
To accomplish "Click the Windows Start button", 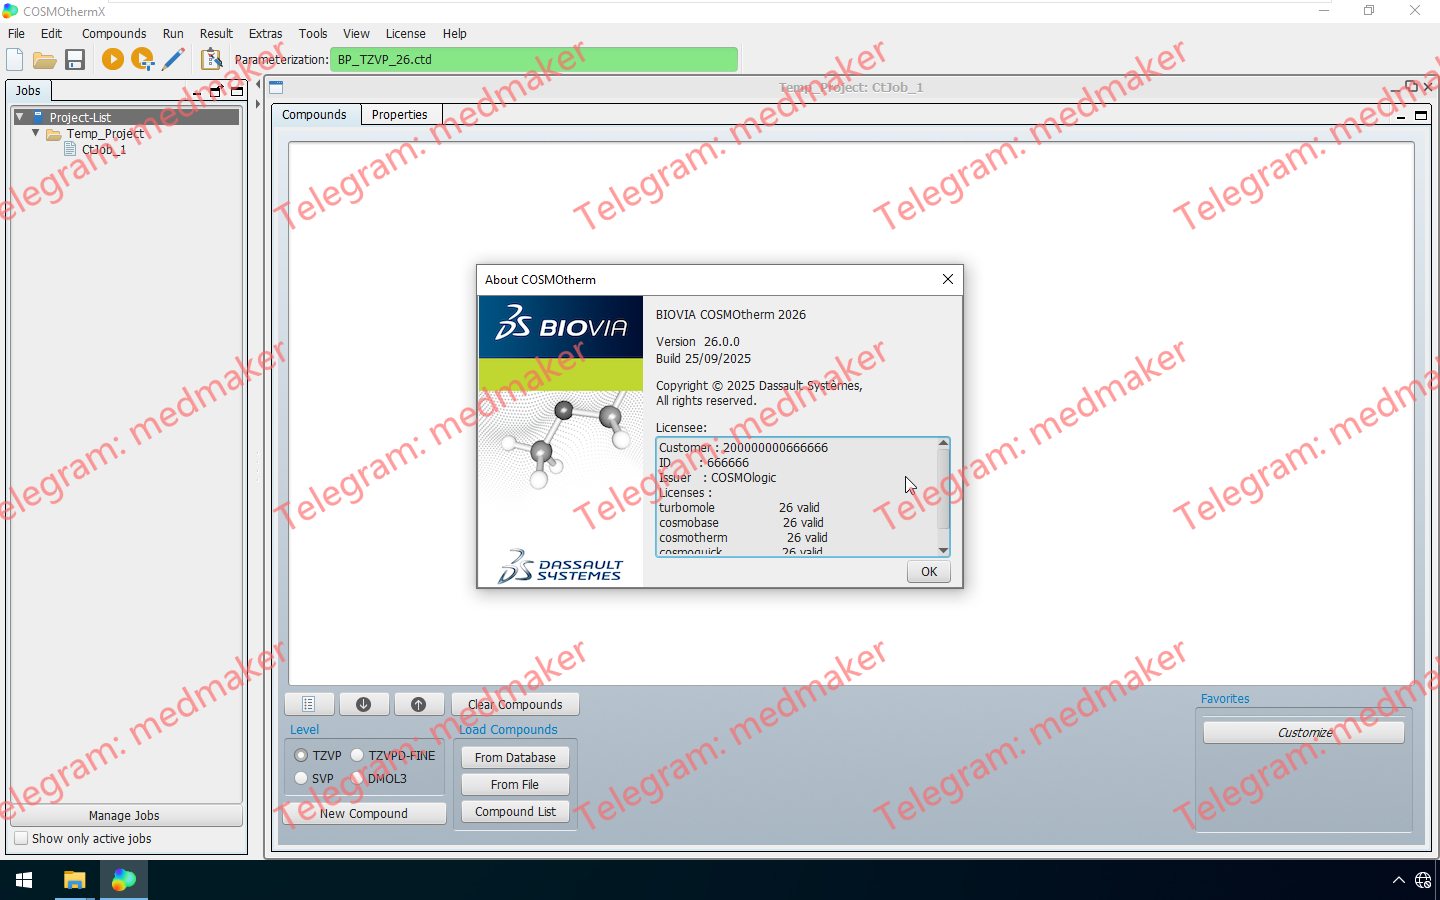I will click(24, 880).
